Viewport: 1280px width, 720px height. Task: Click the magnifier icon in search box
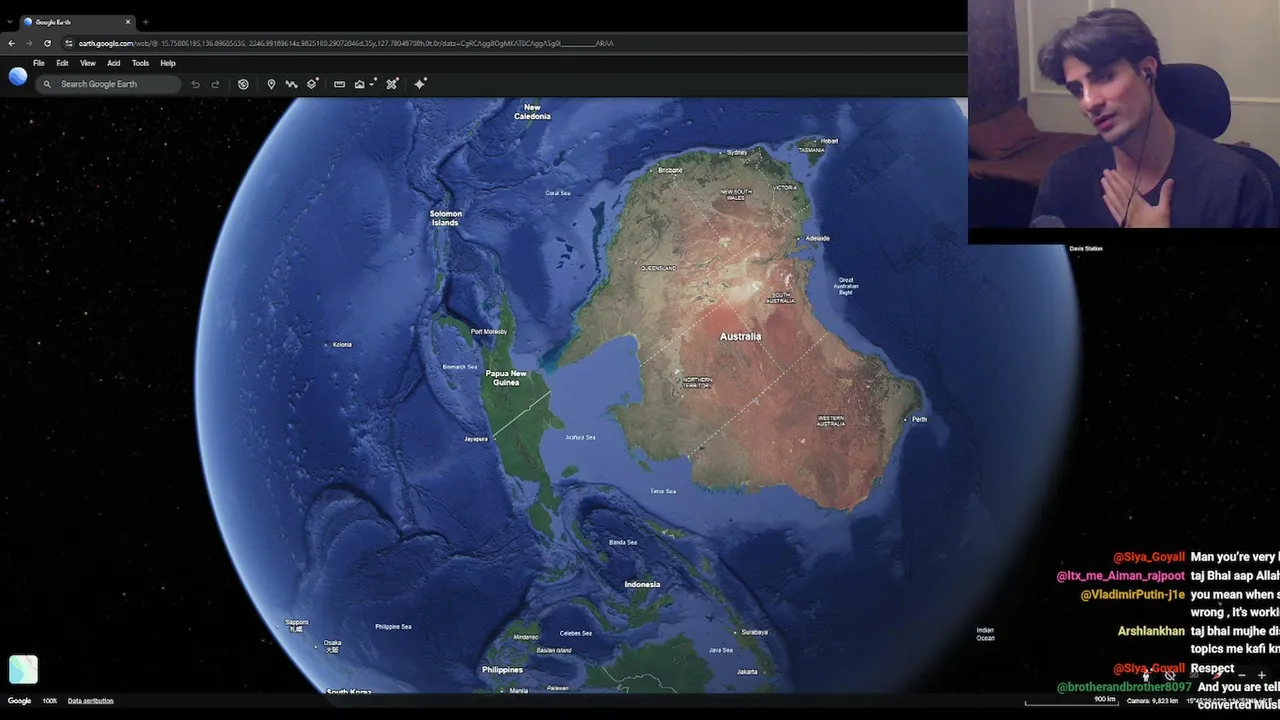(x=47, y=84)
